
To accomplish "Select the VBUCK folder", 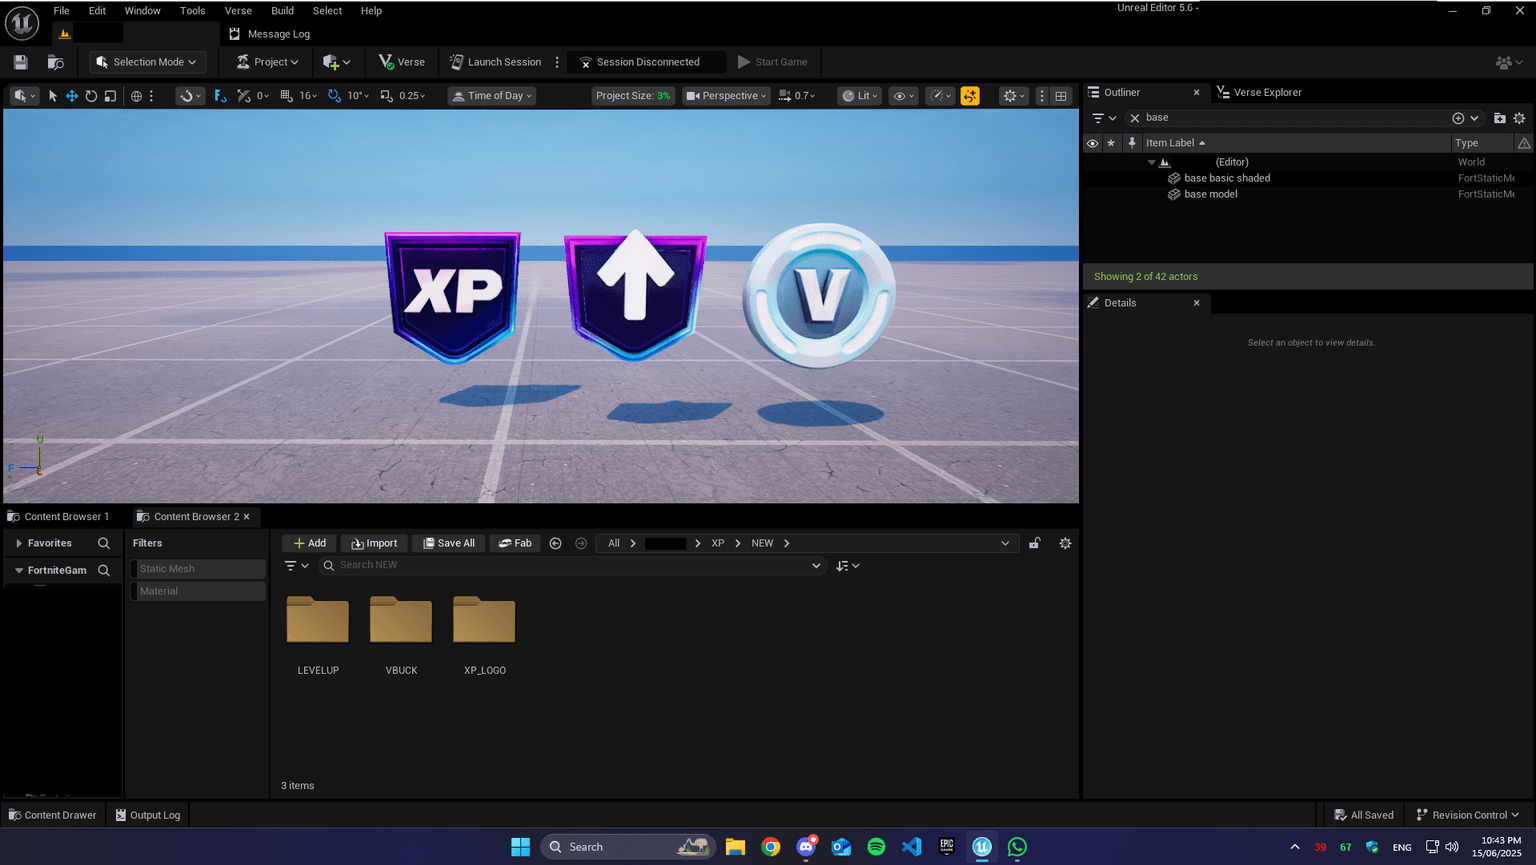I will [401, 633].
